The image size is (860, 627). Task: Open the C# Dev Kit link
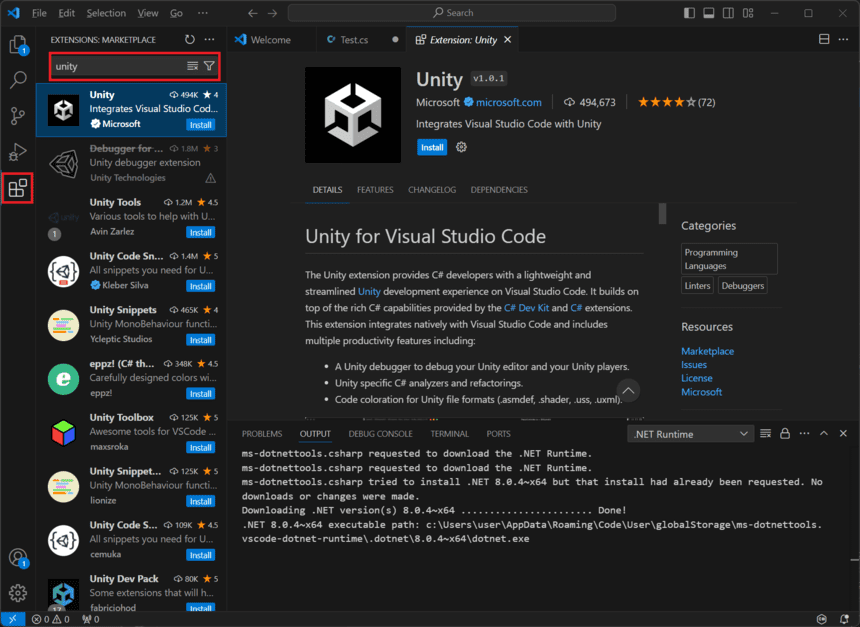[527, 308]
